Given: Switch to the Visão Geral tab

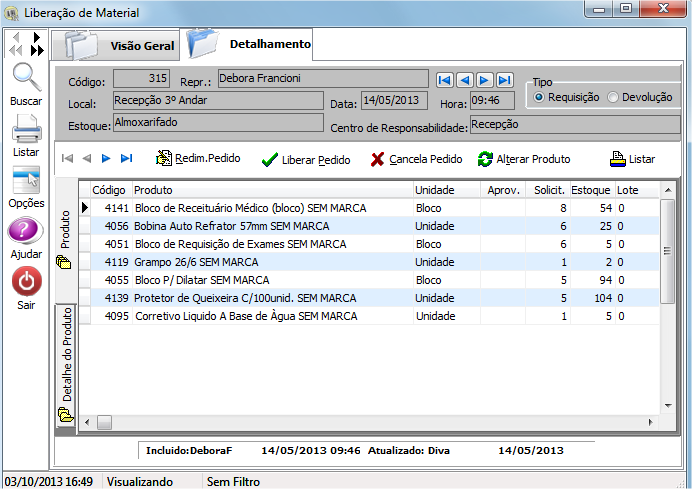Looking at the screenshot, I should tap(120, 46).
